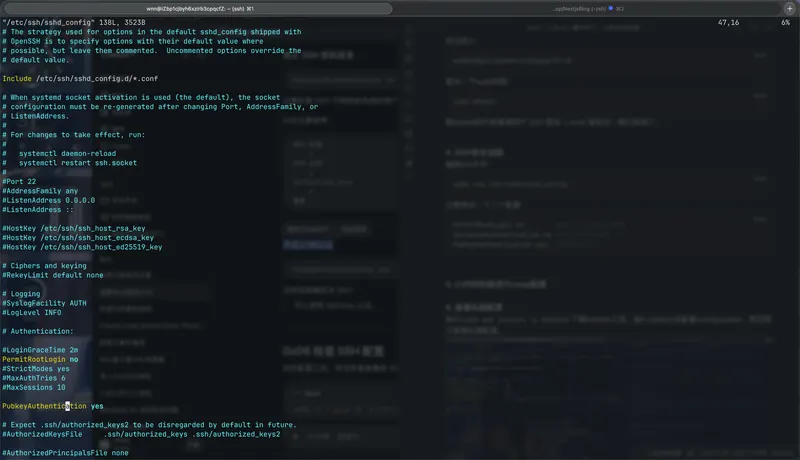
Task: Place cursor on Include /etc/ssh/sshd_config.d/*.conf line
Action: click(x=80, y=79)
